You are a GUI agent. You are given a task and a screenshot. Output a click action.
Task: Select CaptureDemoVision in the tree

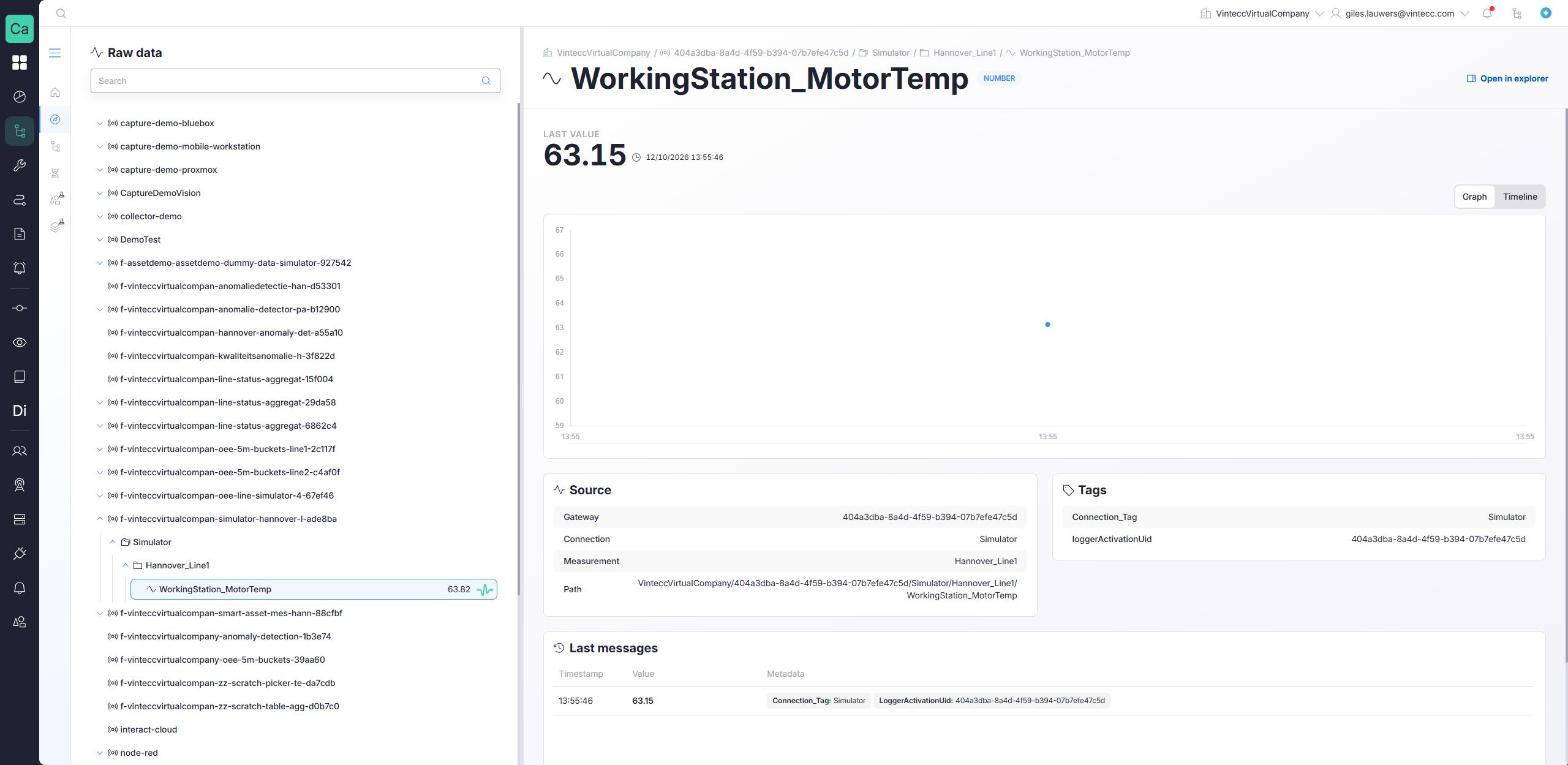160,193
